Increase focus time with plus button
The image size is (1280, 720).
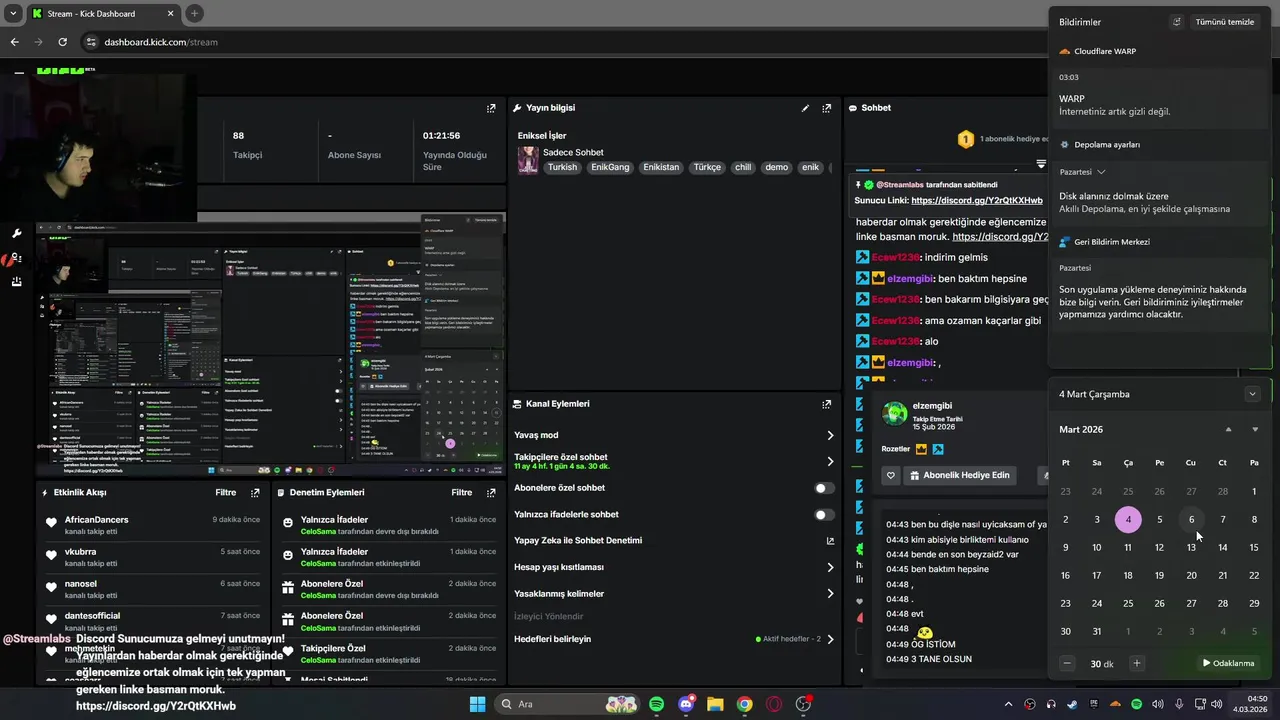point(1136,663)
